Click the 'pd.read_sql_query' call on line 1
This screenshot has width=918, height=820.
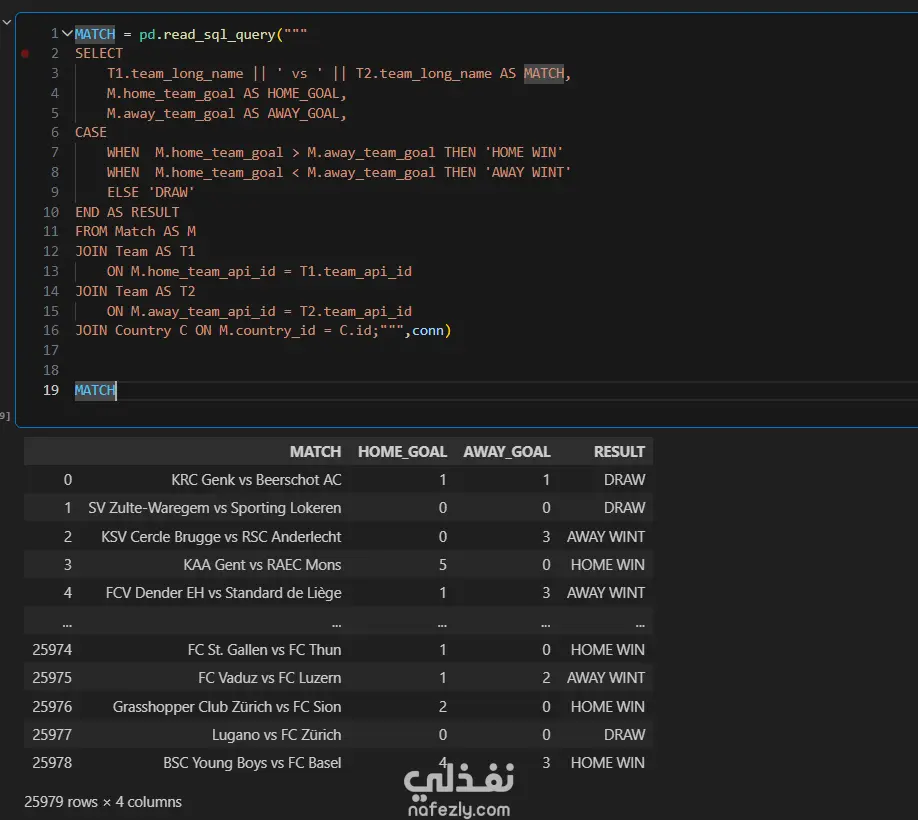coord(207,35)
